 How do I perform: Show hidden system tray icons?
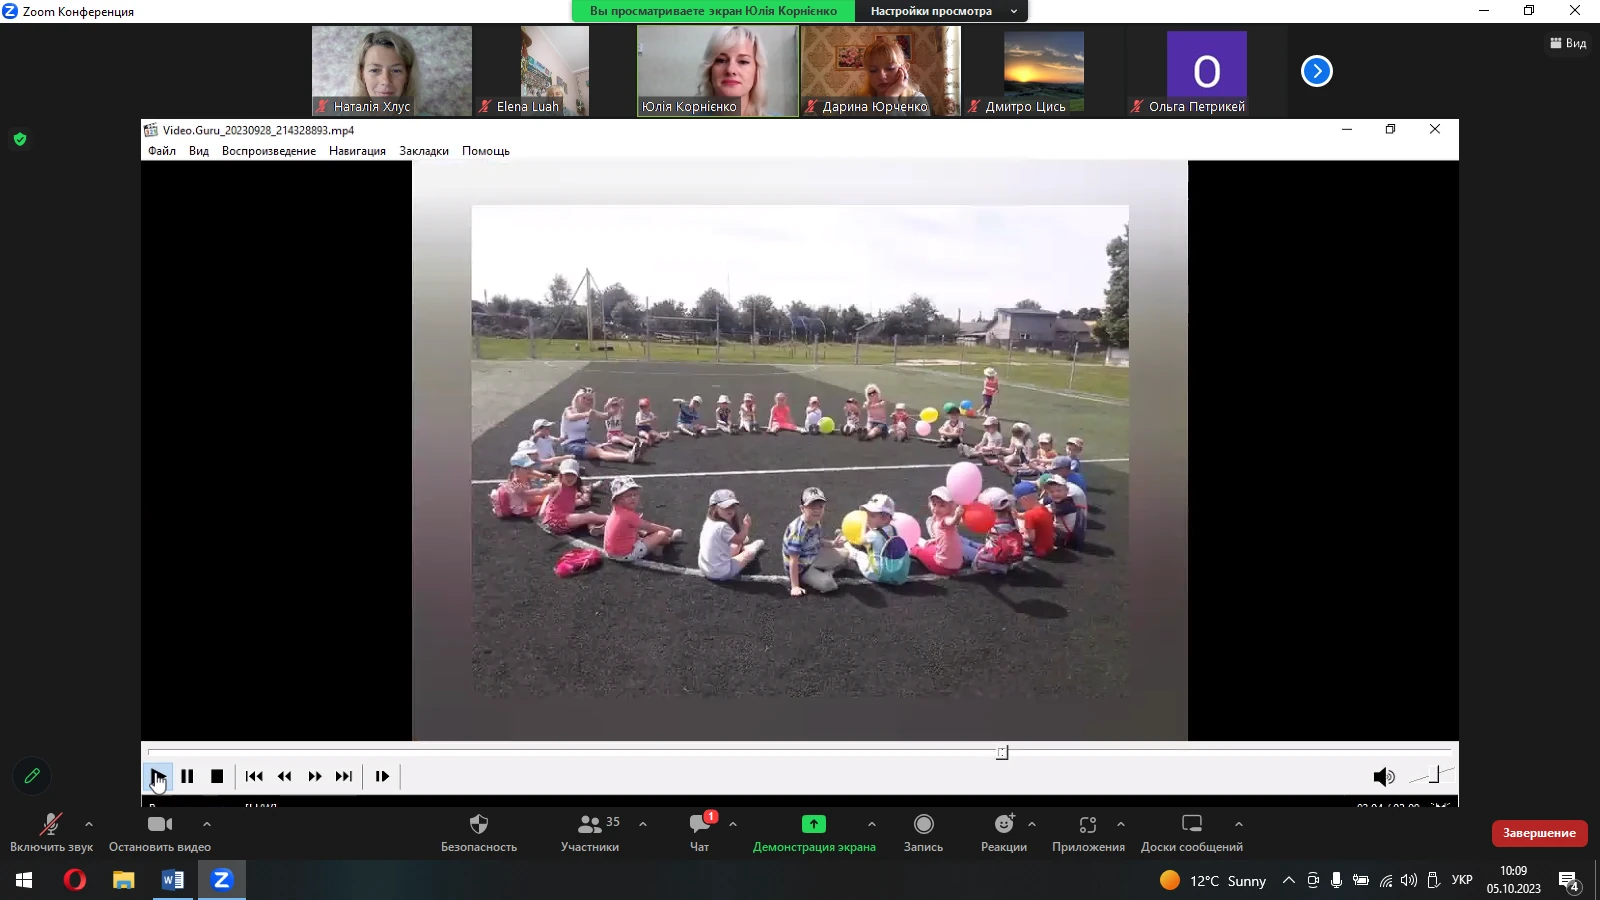click(1289, 880)
